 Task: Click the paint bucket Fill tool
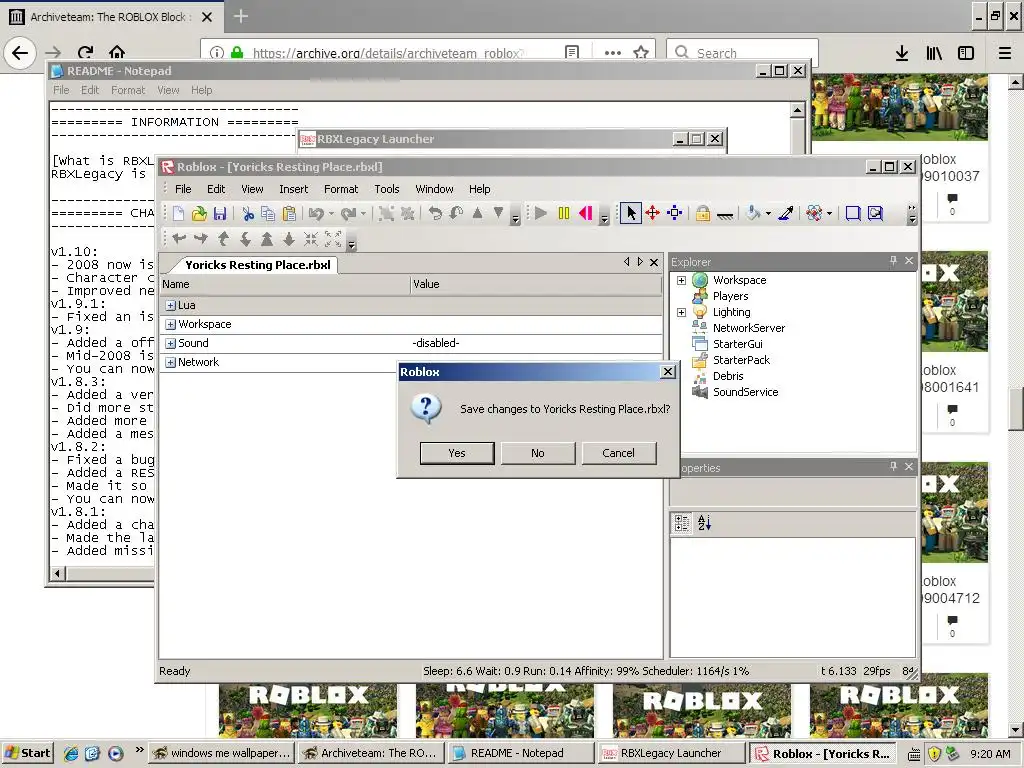[x=753, y=213]
